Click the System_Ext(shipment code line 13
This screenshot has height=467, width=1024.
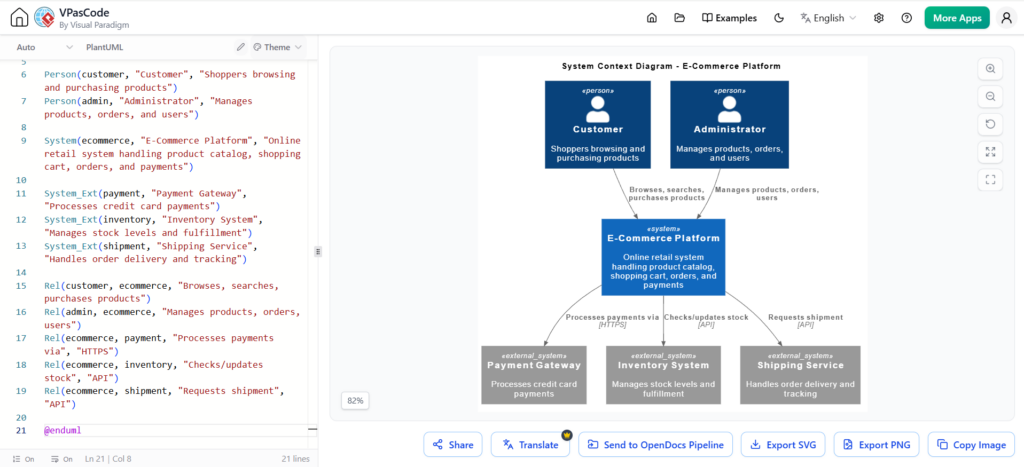click(151, 253)
